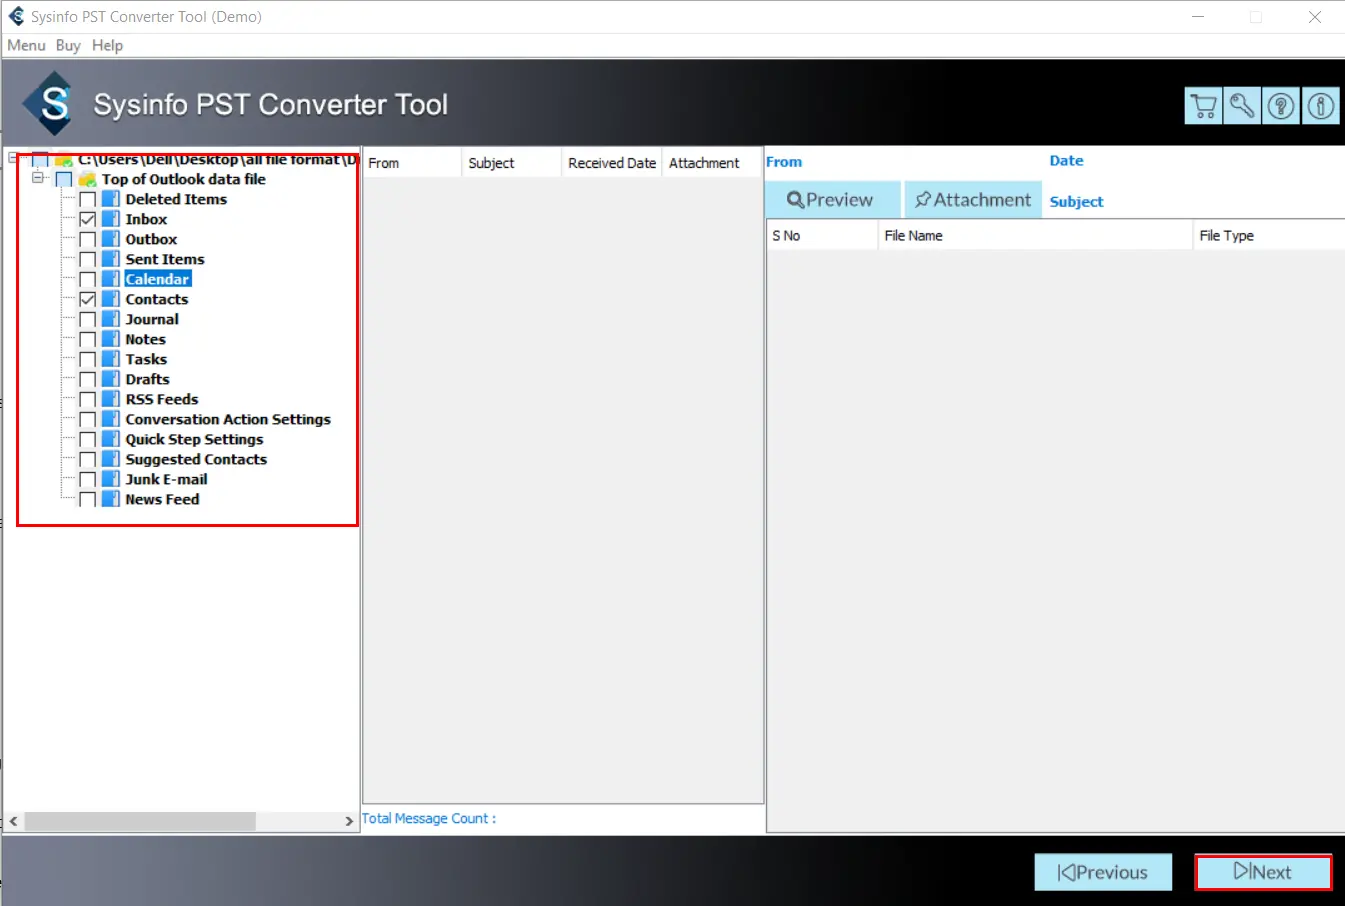Check the Deleted Items checkbox
1345x906 pixels.
[x=88, y=199]
